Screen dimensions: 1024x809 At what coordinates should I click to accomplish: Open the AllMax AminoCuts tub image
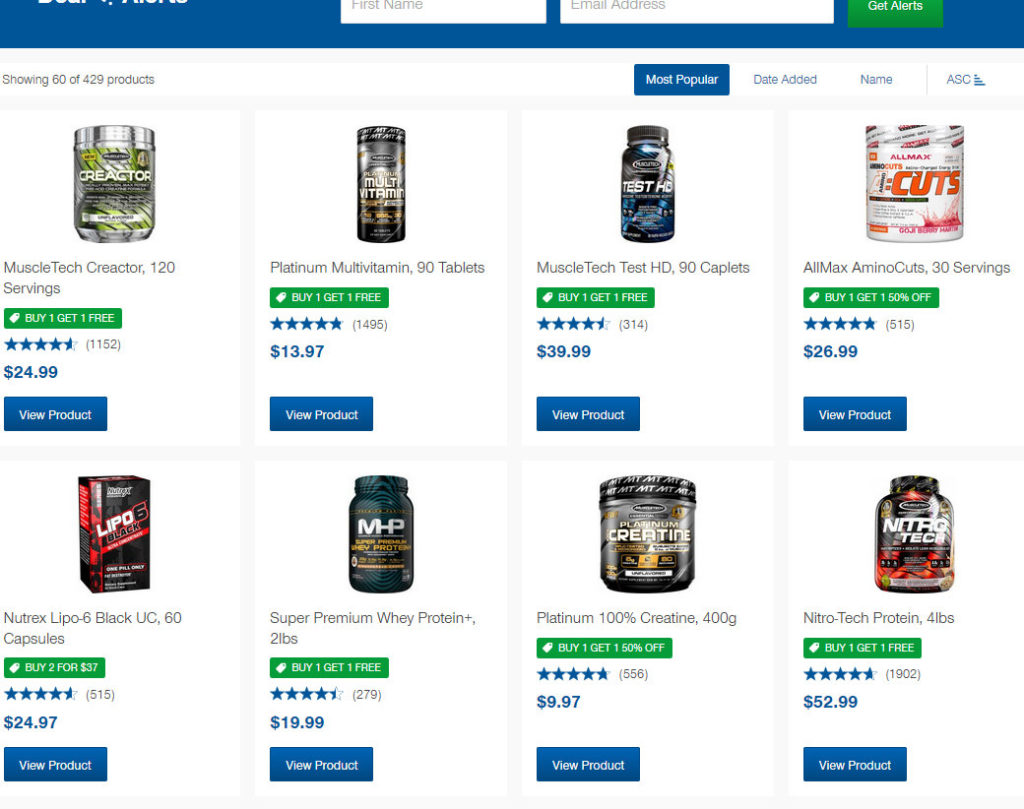(x=914, y=183)
